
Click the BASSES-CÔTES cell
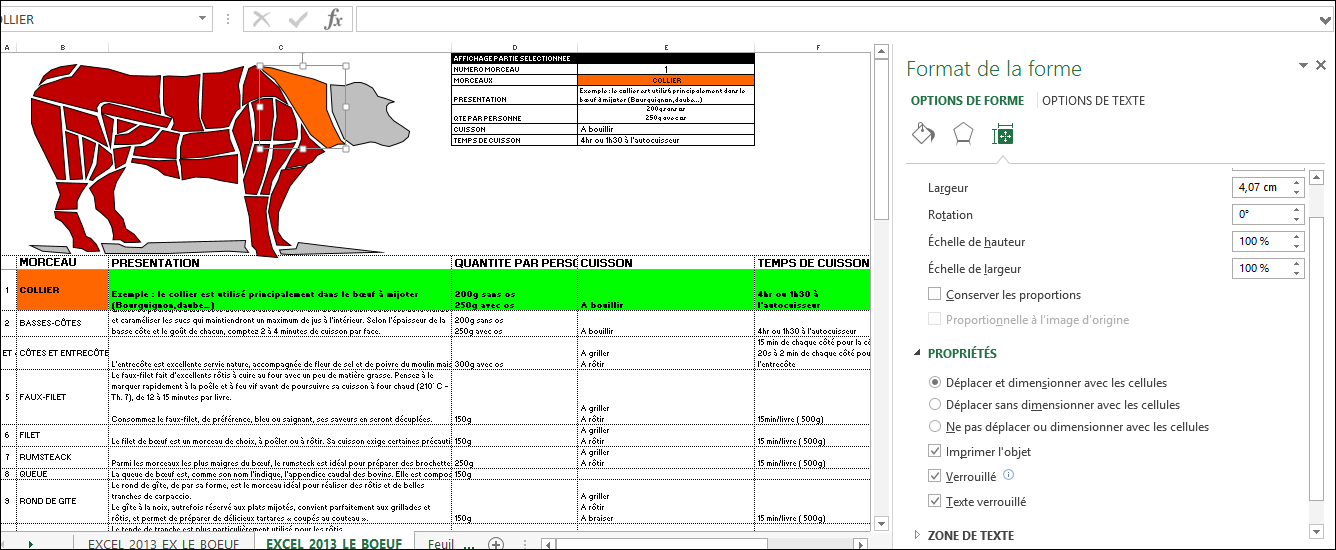[x=62, y=323]
